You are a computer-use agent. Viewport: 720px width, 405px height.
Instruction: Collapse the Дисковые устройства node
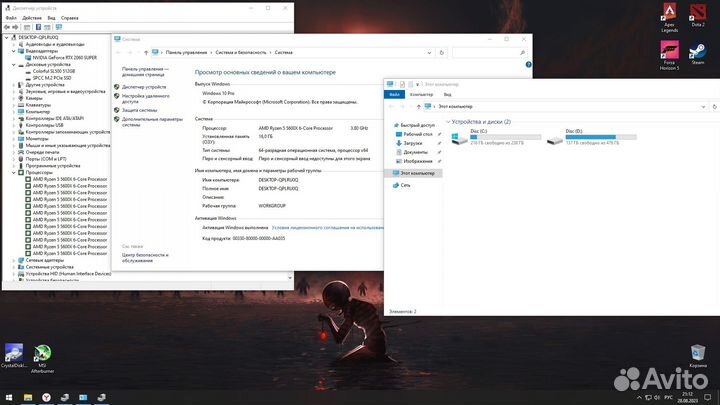[x=14, y=65]
